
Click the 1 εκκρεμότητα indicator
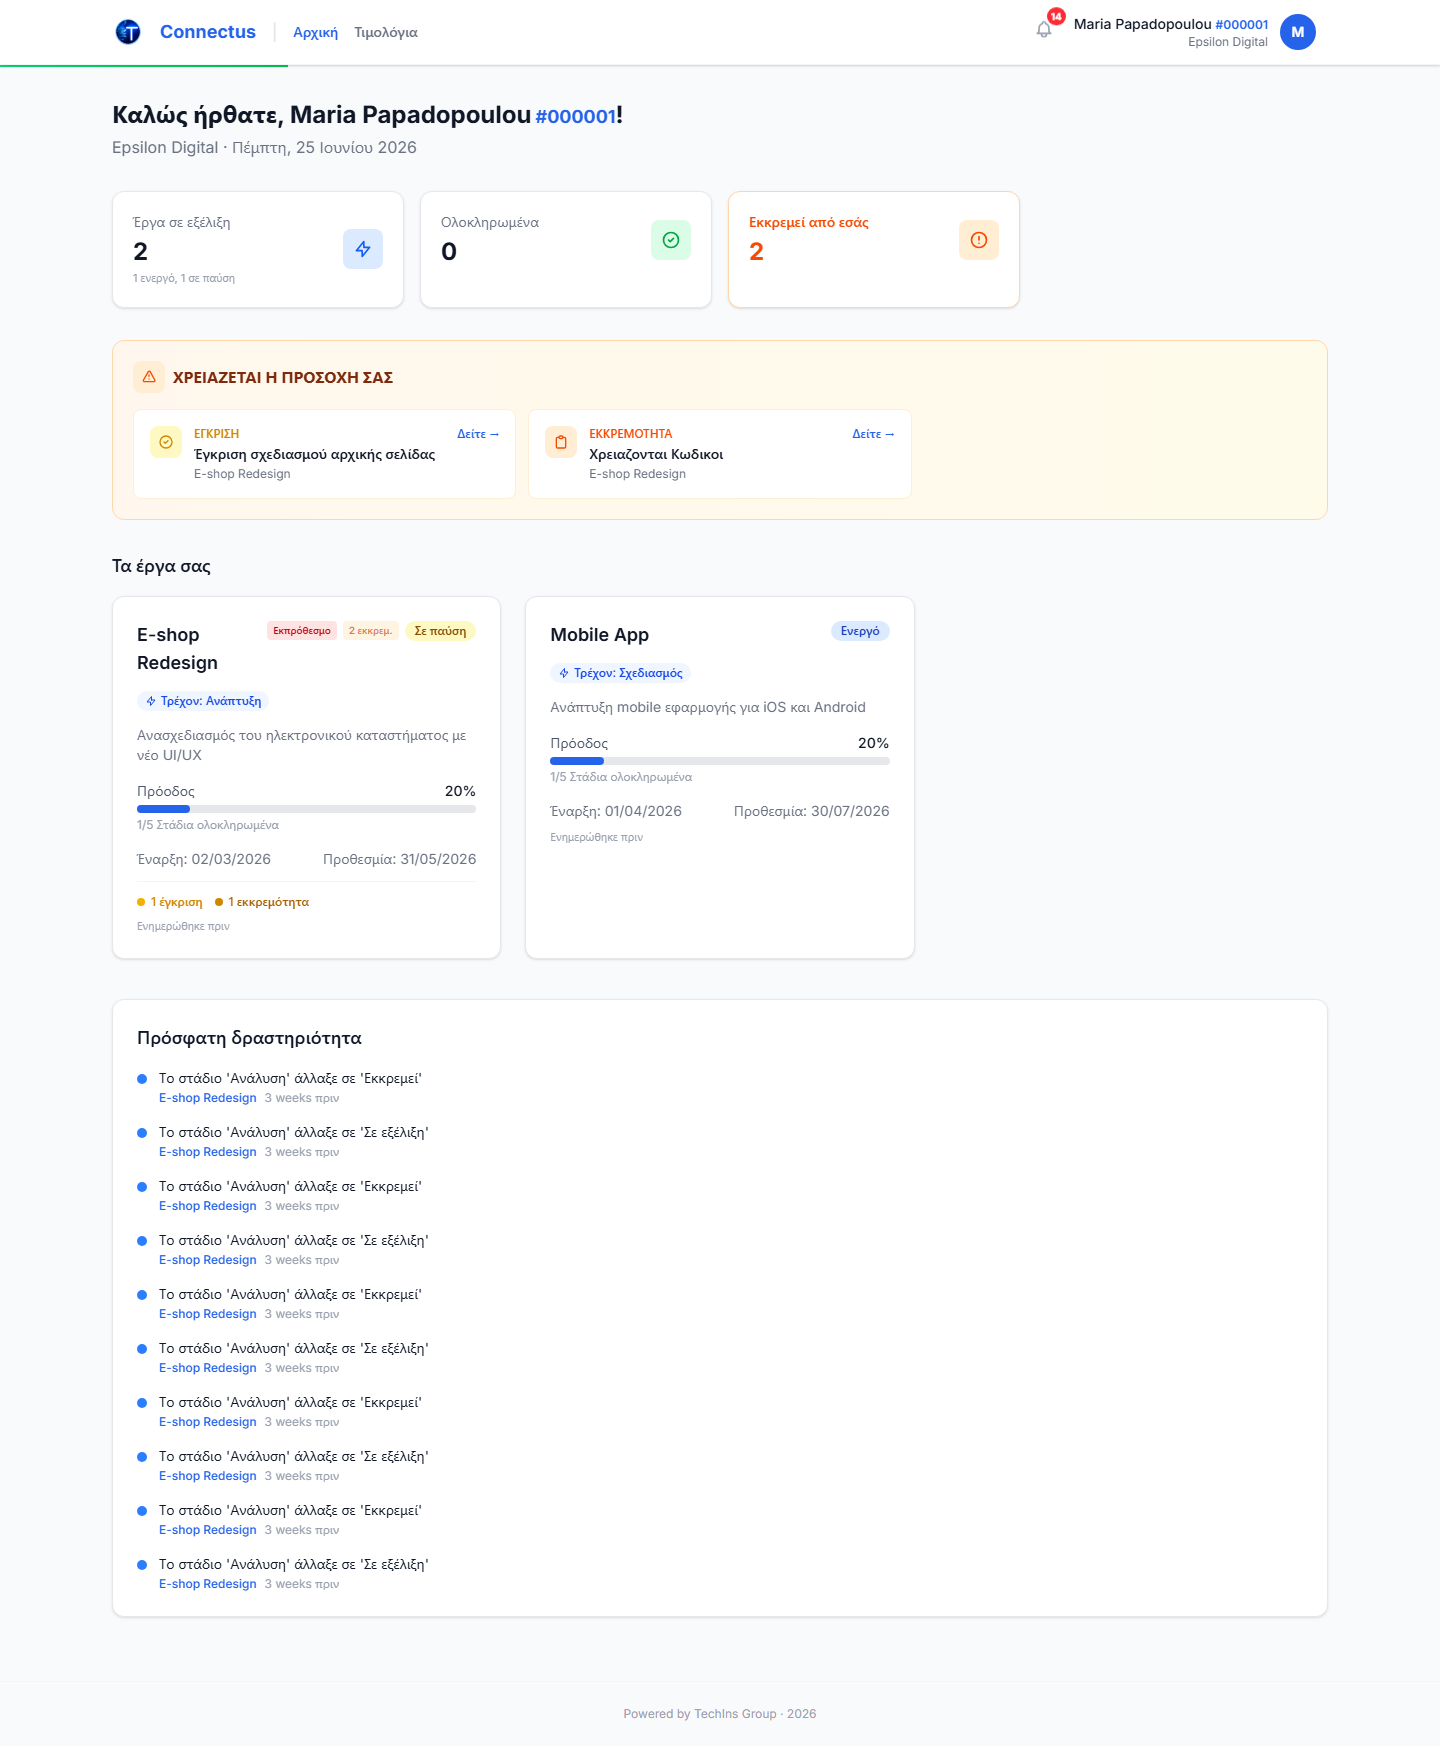tap(262, 902)
